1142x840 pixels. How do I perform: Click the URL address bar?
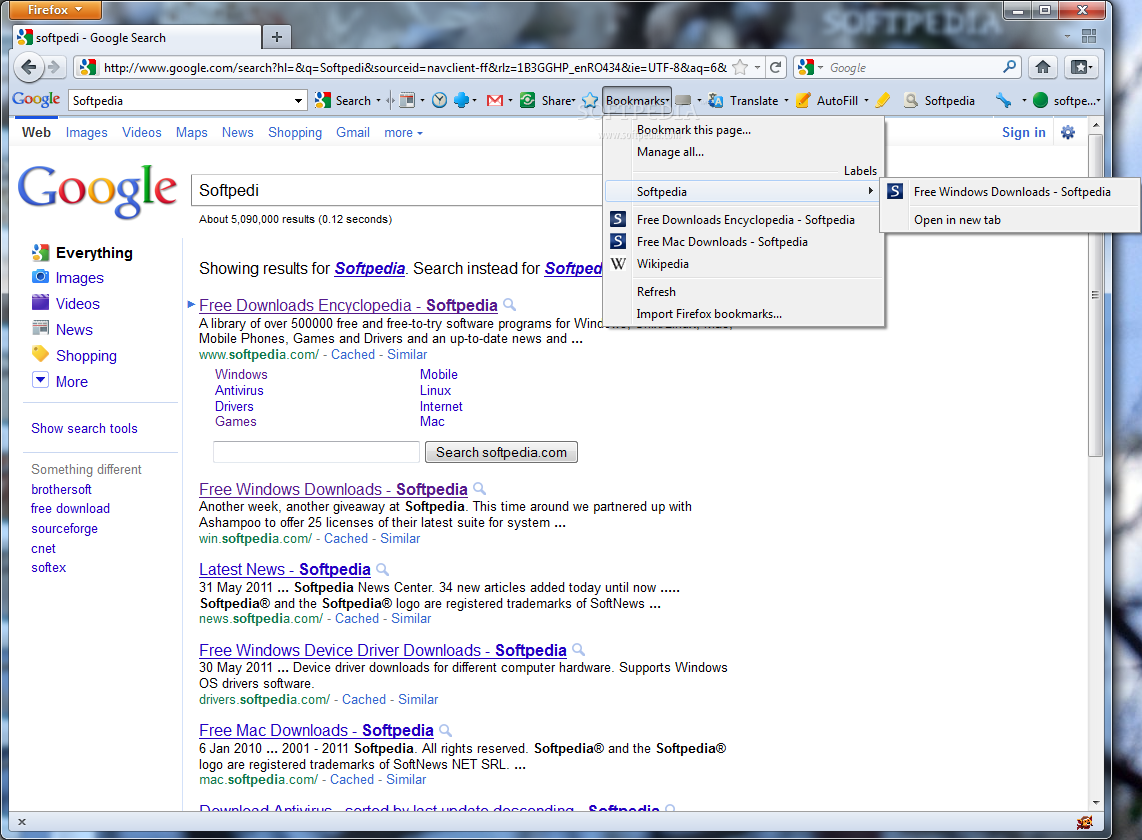click(413, 68)
